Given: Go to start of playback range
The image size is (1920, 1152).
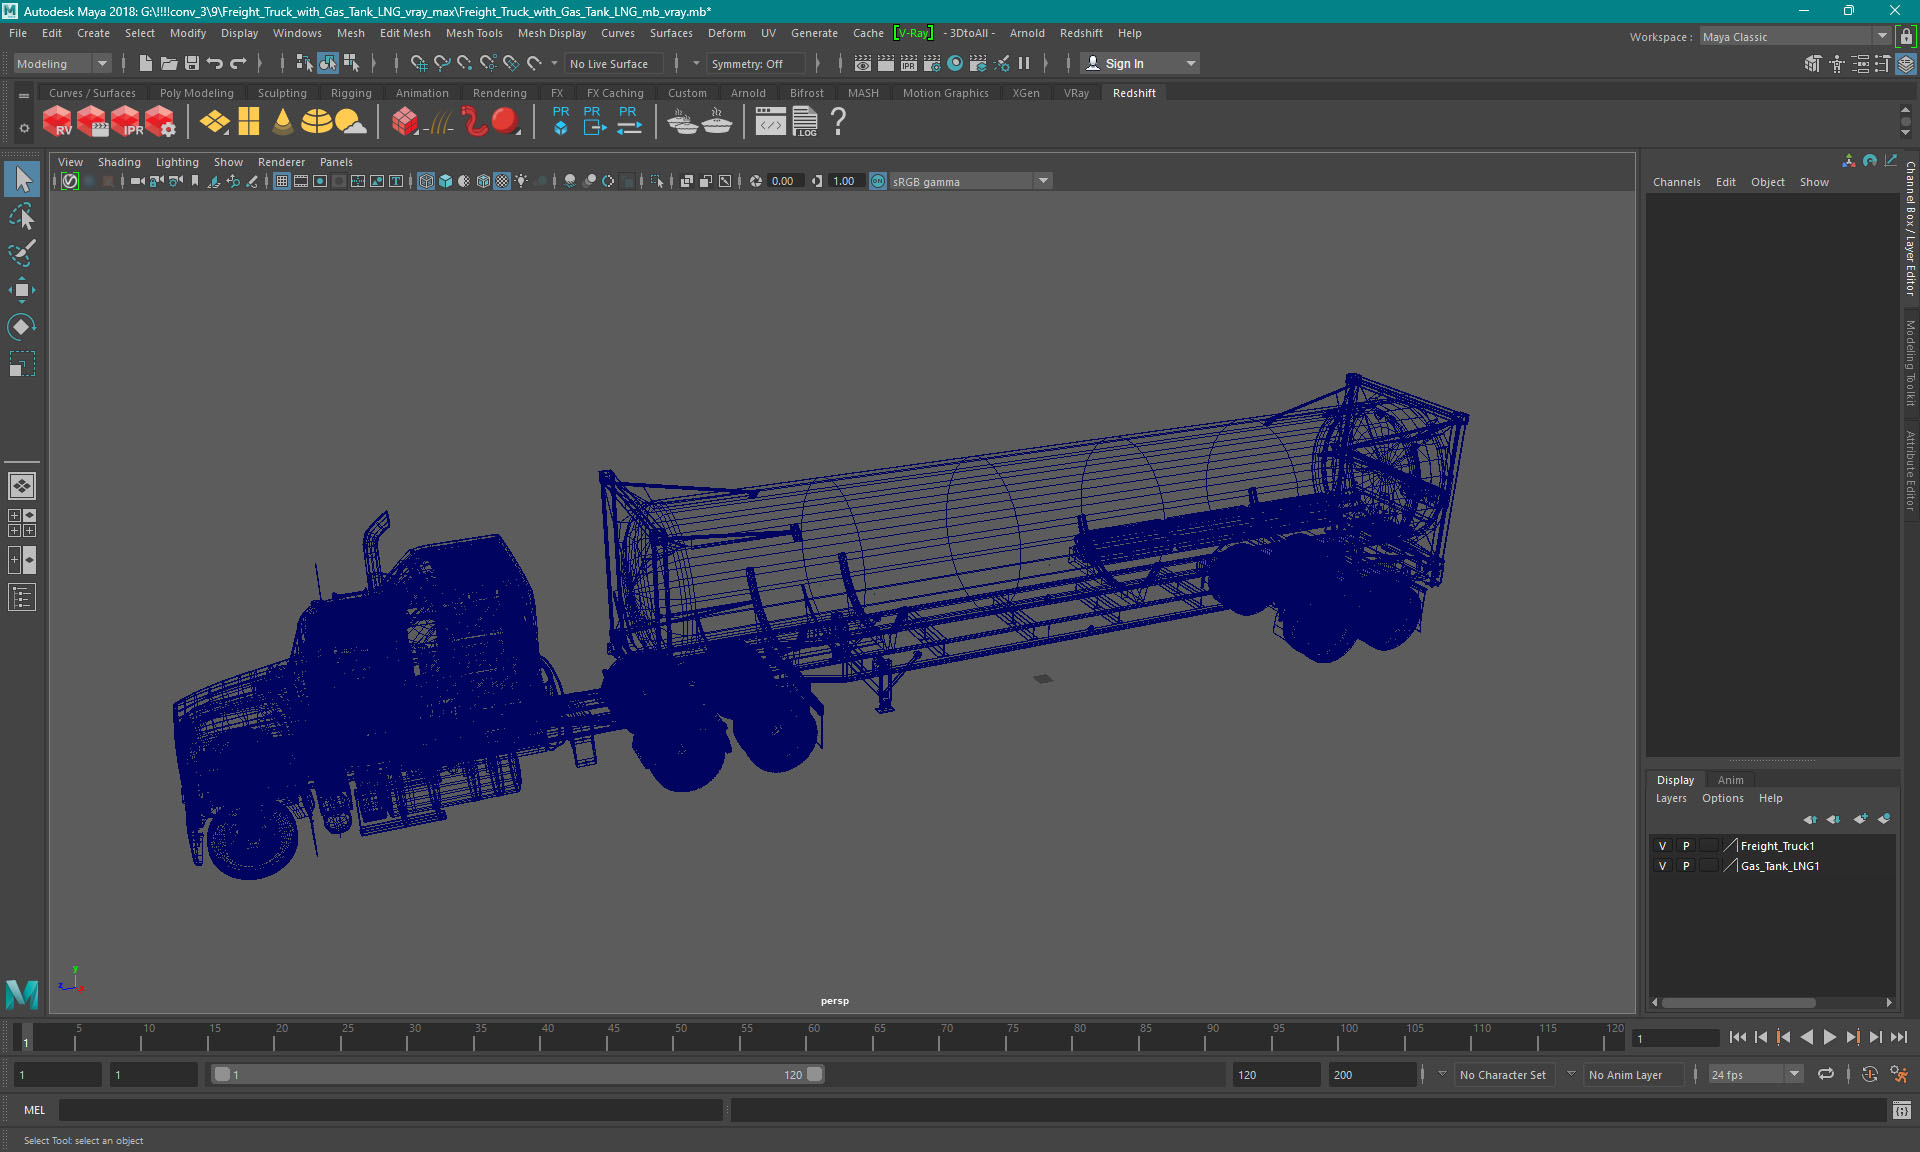Looking at the screenshot, I should tap(1737, 1038).
